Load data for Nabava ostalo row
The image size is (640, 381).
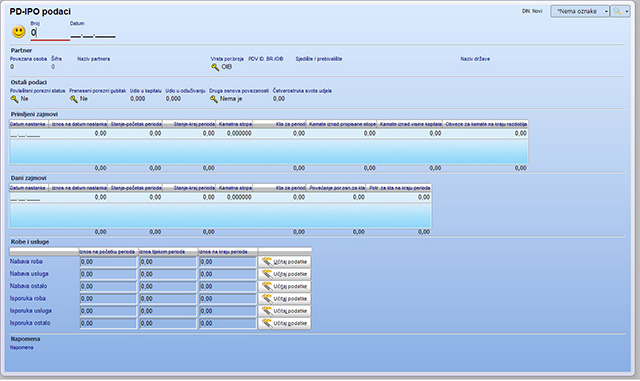284,286
